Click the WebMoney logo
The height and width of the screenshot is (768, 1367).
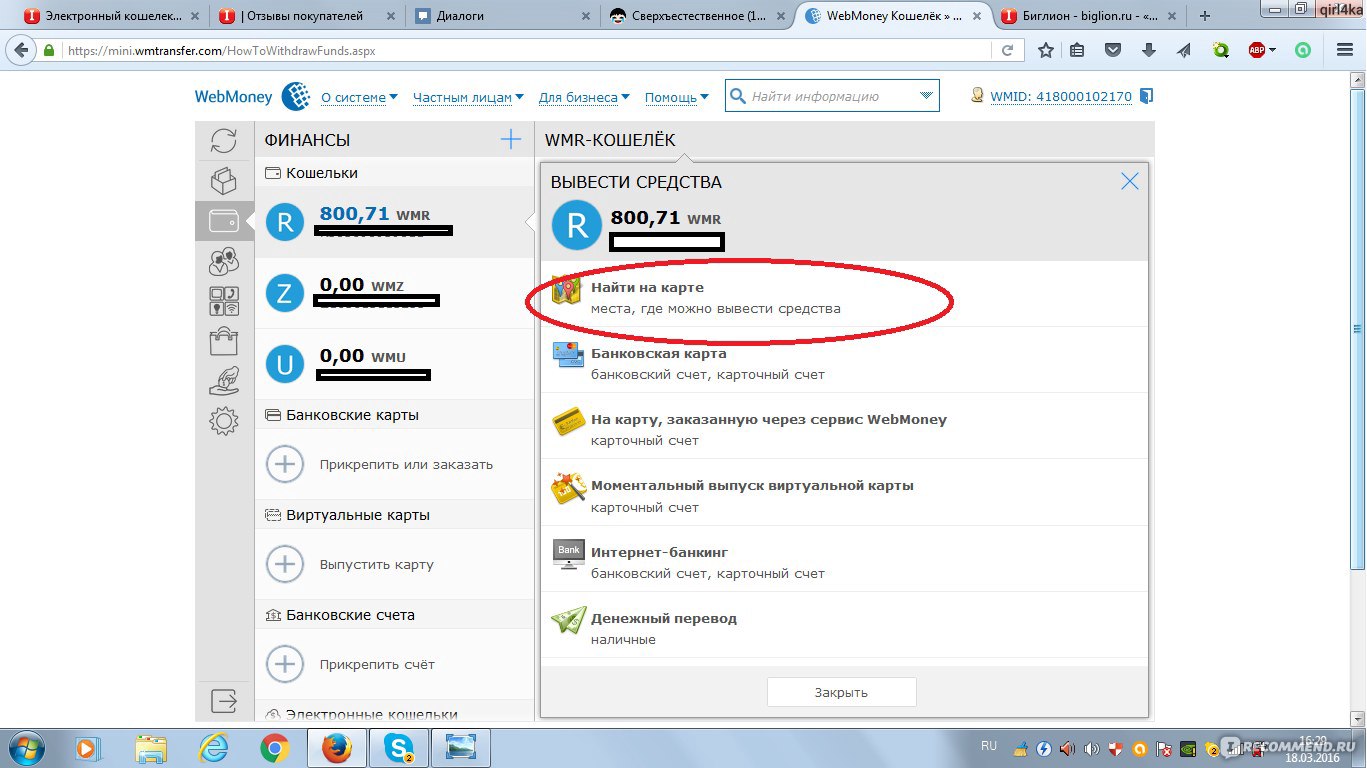click(x=252, y=97)
